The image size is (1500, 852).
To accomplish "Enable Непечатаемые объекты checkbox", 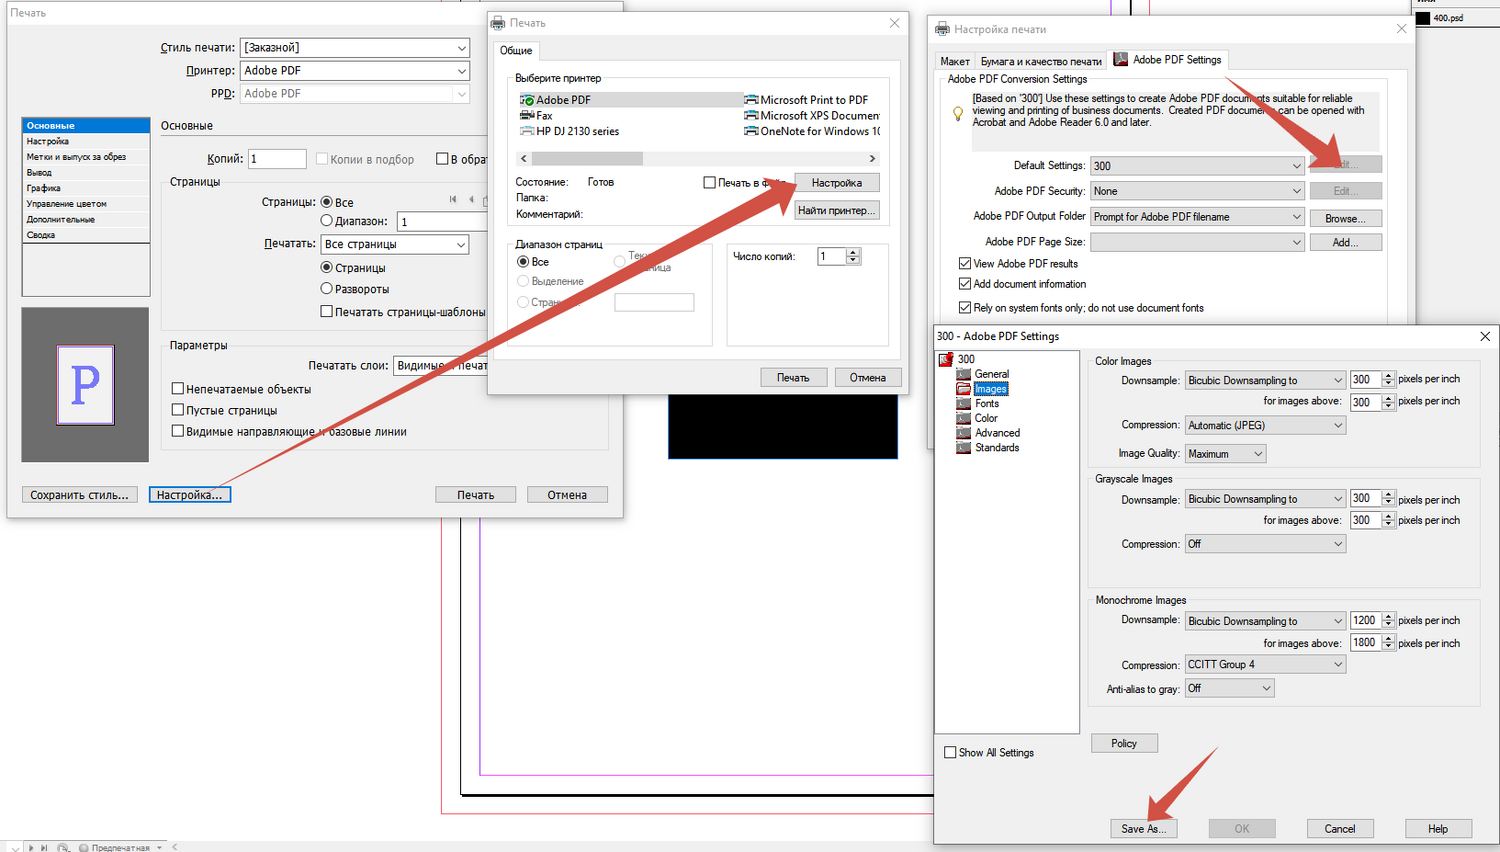I will (178, 388).
